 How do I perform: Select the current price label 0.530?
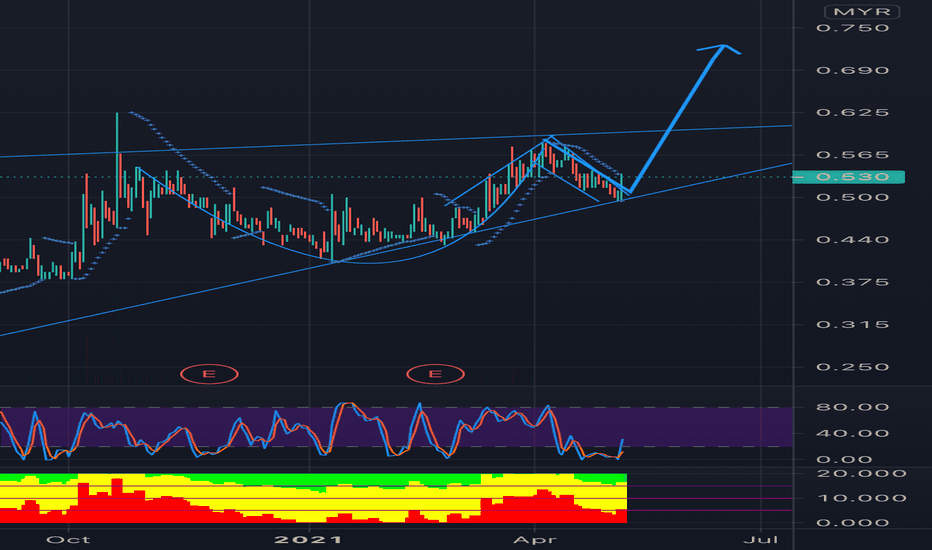[849, 177]
